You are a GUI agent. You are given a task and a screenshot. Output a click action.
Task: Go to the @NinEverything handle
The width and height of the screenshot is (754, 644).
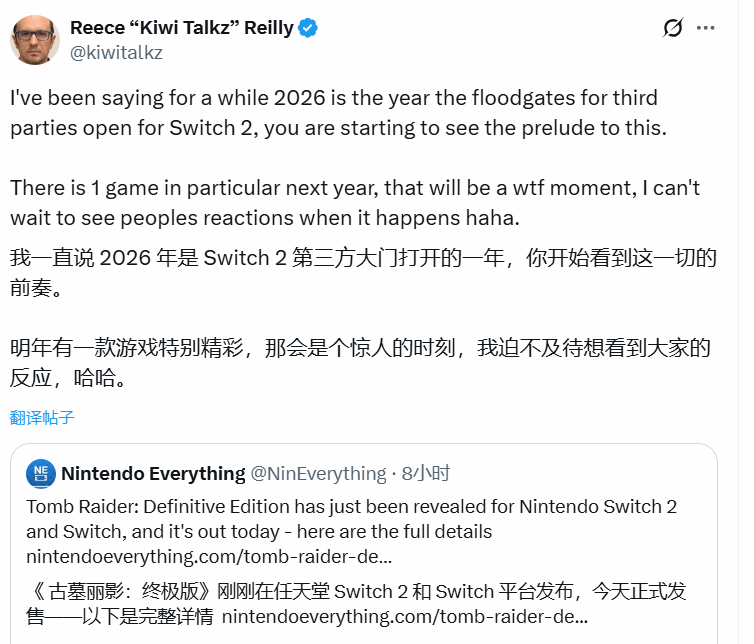click(x=318, y=473)
